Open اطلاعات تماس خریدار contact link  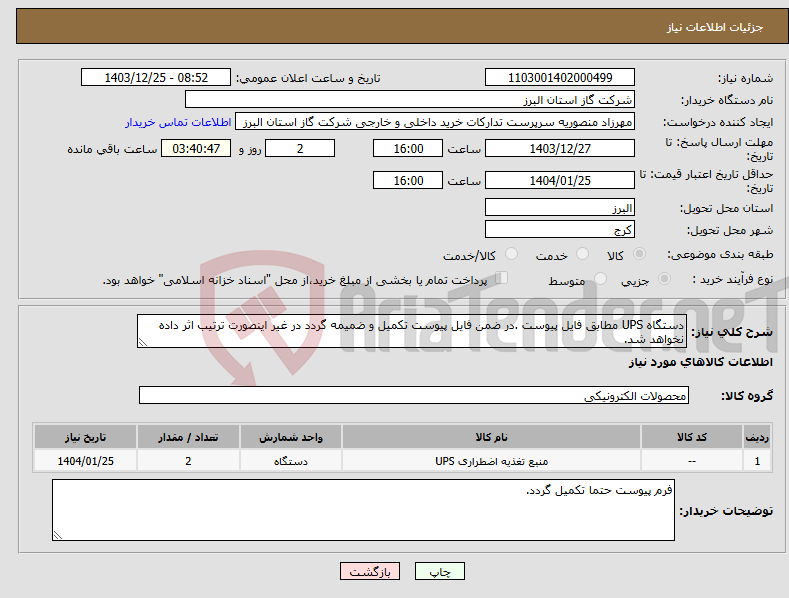[178, 122]
